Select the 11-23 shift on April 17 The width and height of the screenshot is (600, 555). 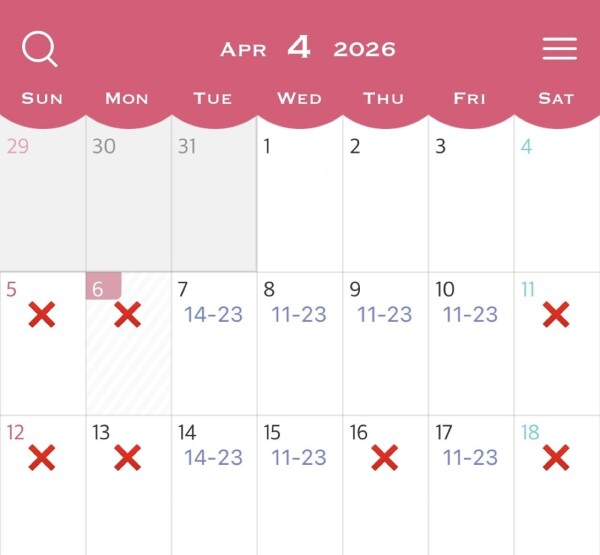click(x=471, y=458)
